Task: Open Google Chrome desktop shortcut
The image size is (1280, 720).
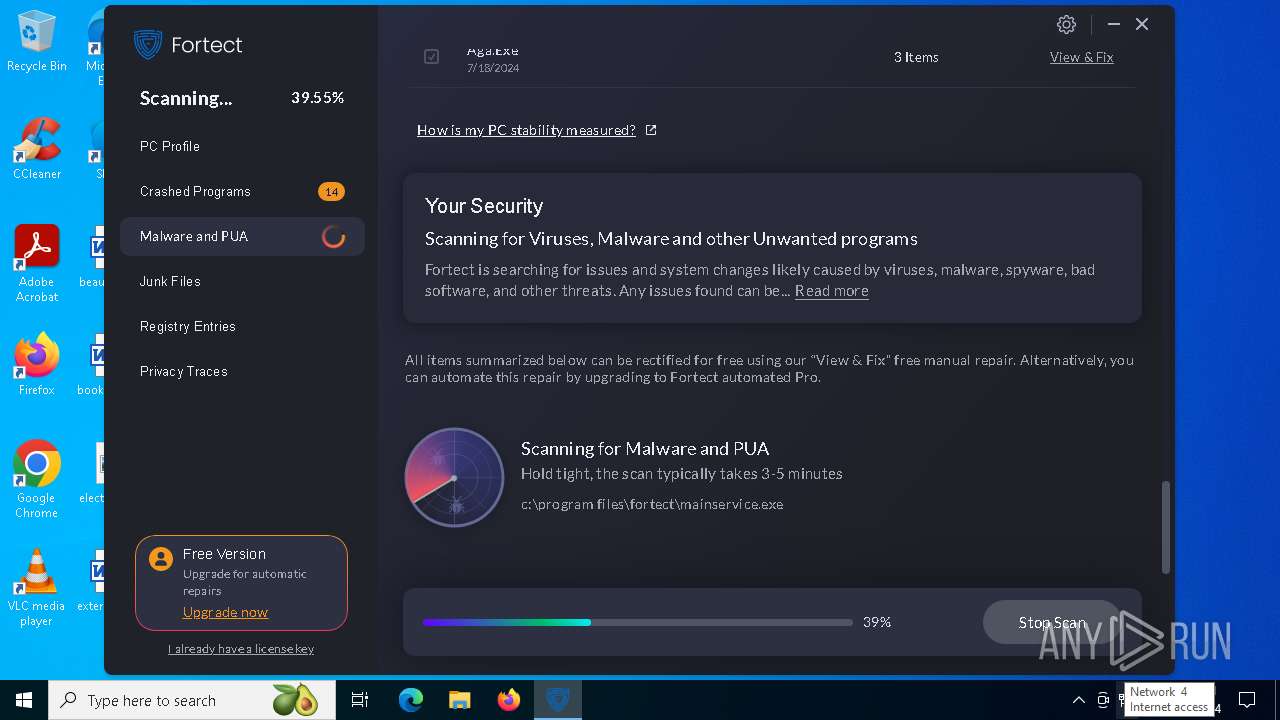Action: [x=37, y=480]
